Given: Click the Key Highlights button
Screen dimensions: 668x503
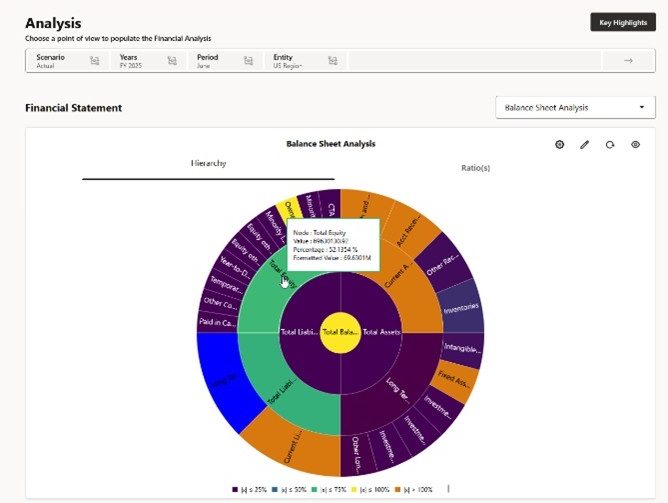Looking at the screenshot, I should [623, 23].
